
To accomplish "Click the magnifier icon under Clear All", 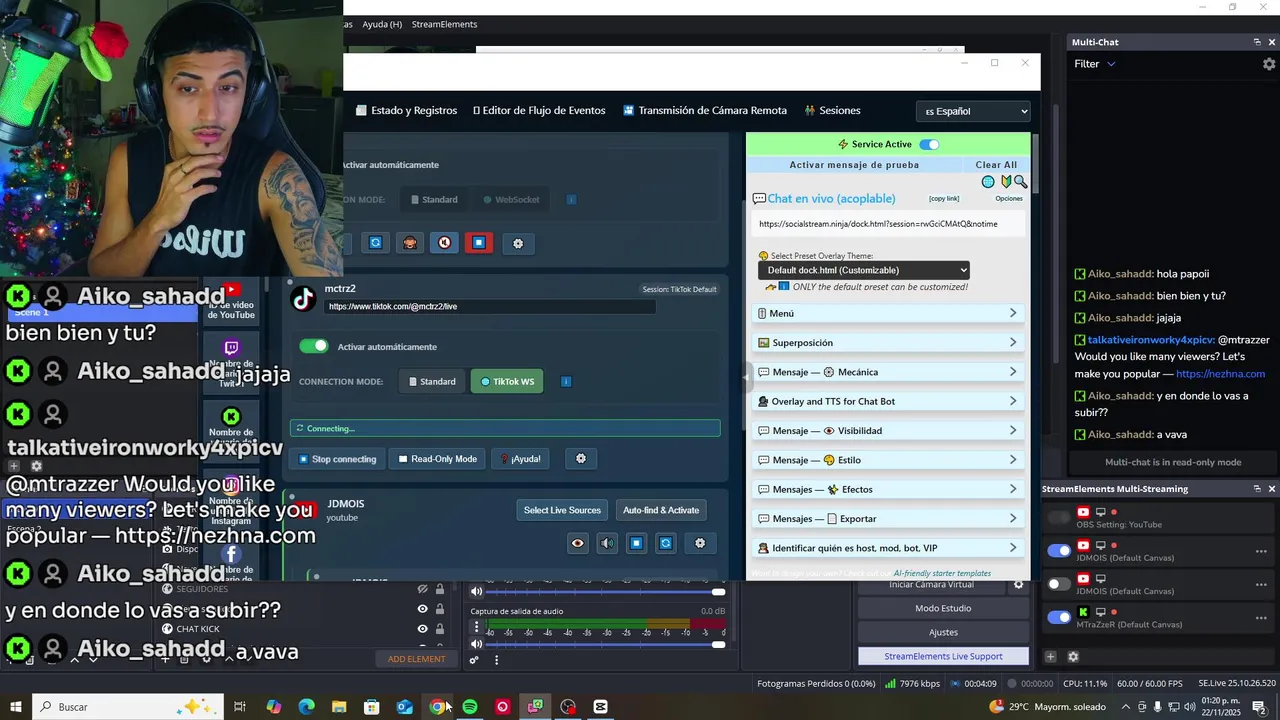I will tap(1020, 182).
